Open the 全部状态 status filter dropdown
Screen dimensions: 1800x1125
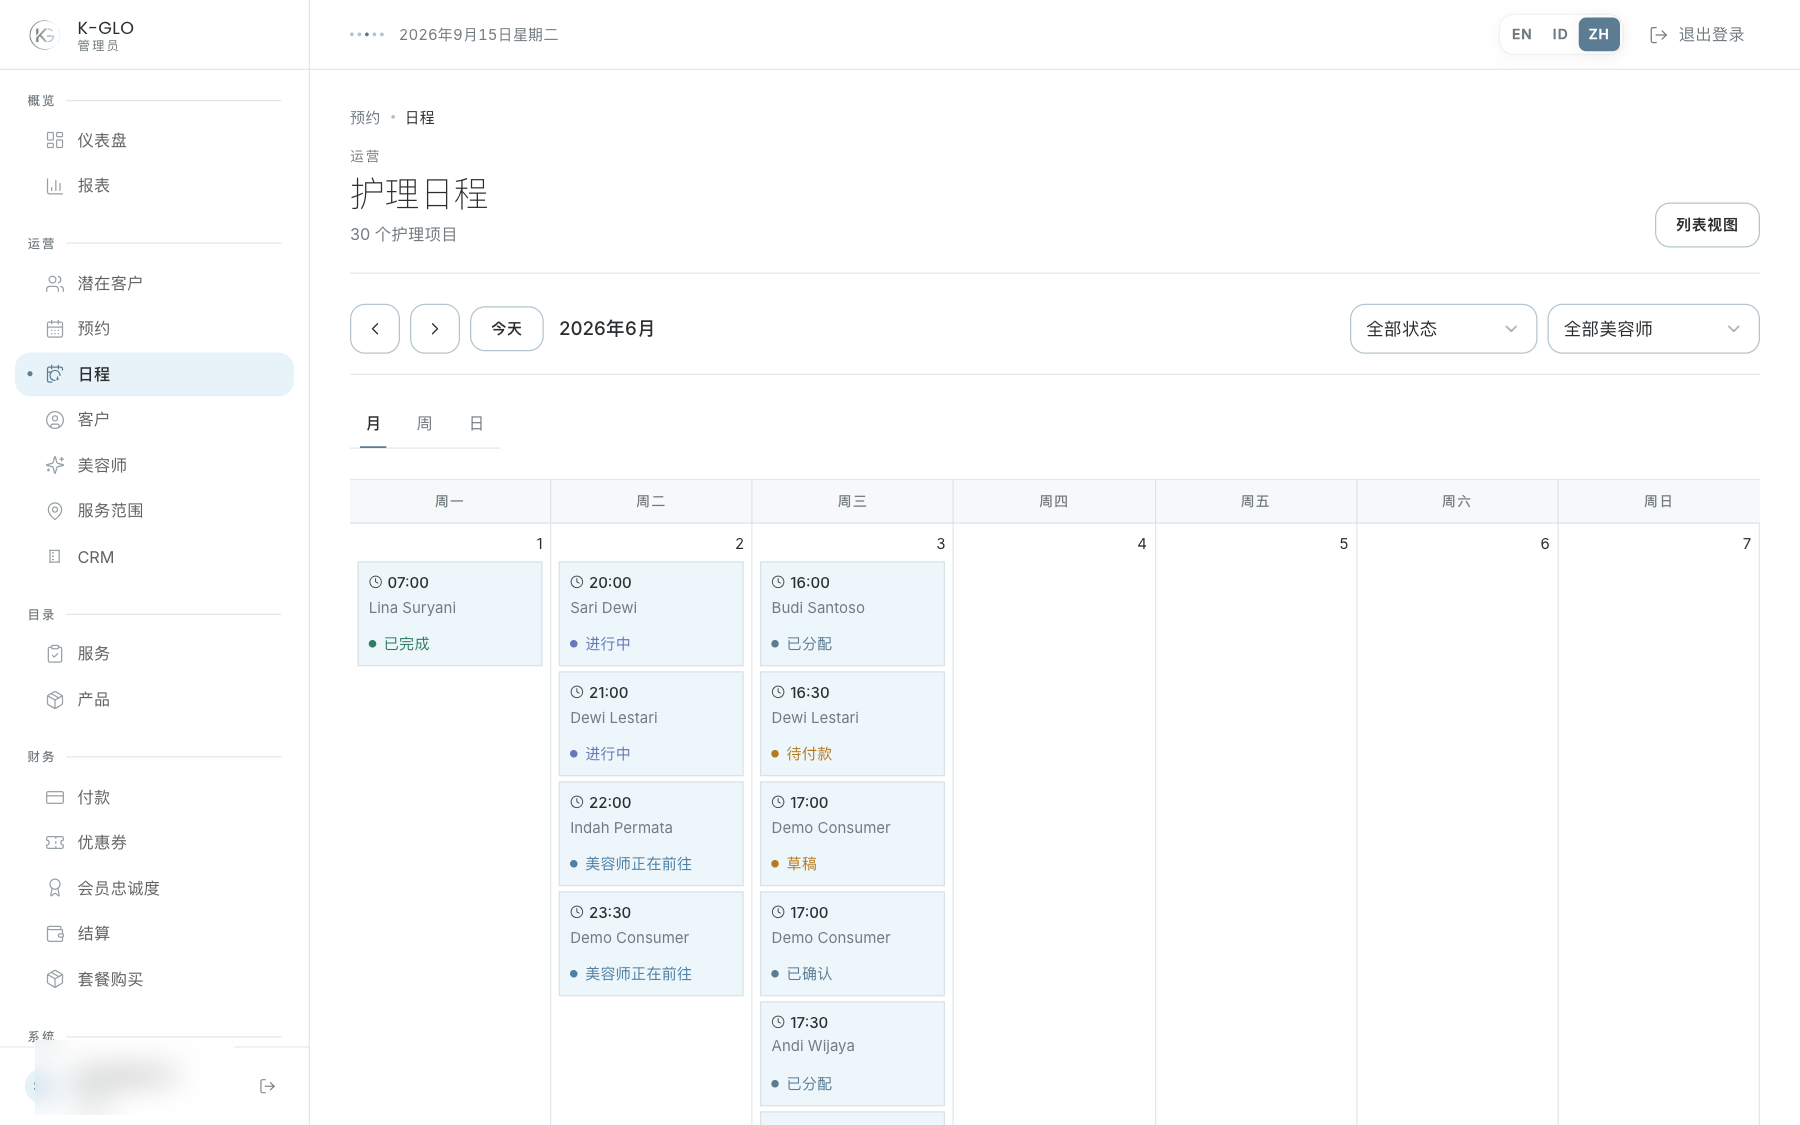click(x=1443, y=329)
